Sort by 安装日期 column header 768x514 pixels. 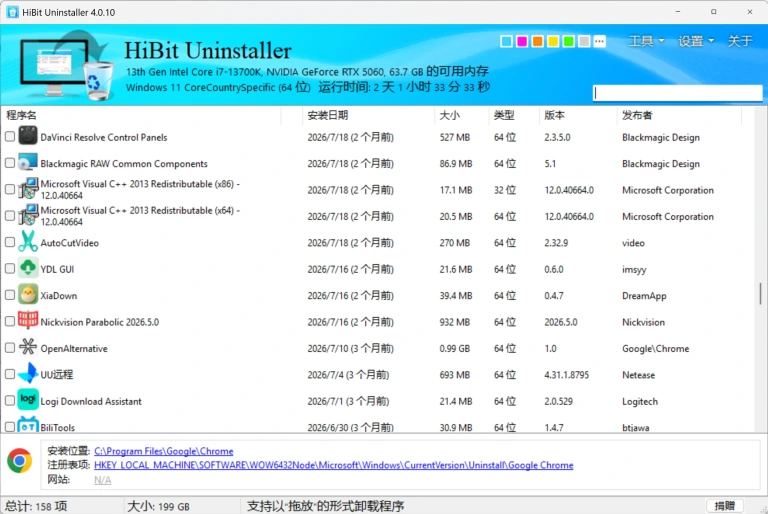[367, 115]
